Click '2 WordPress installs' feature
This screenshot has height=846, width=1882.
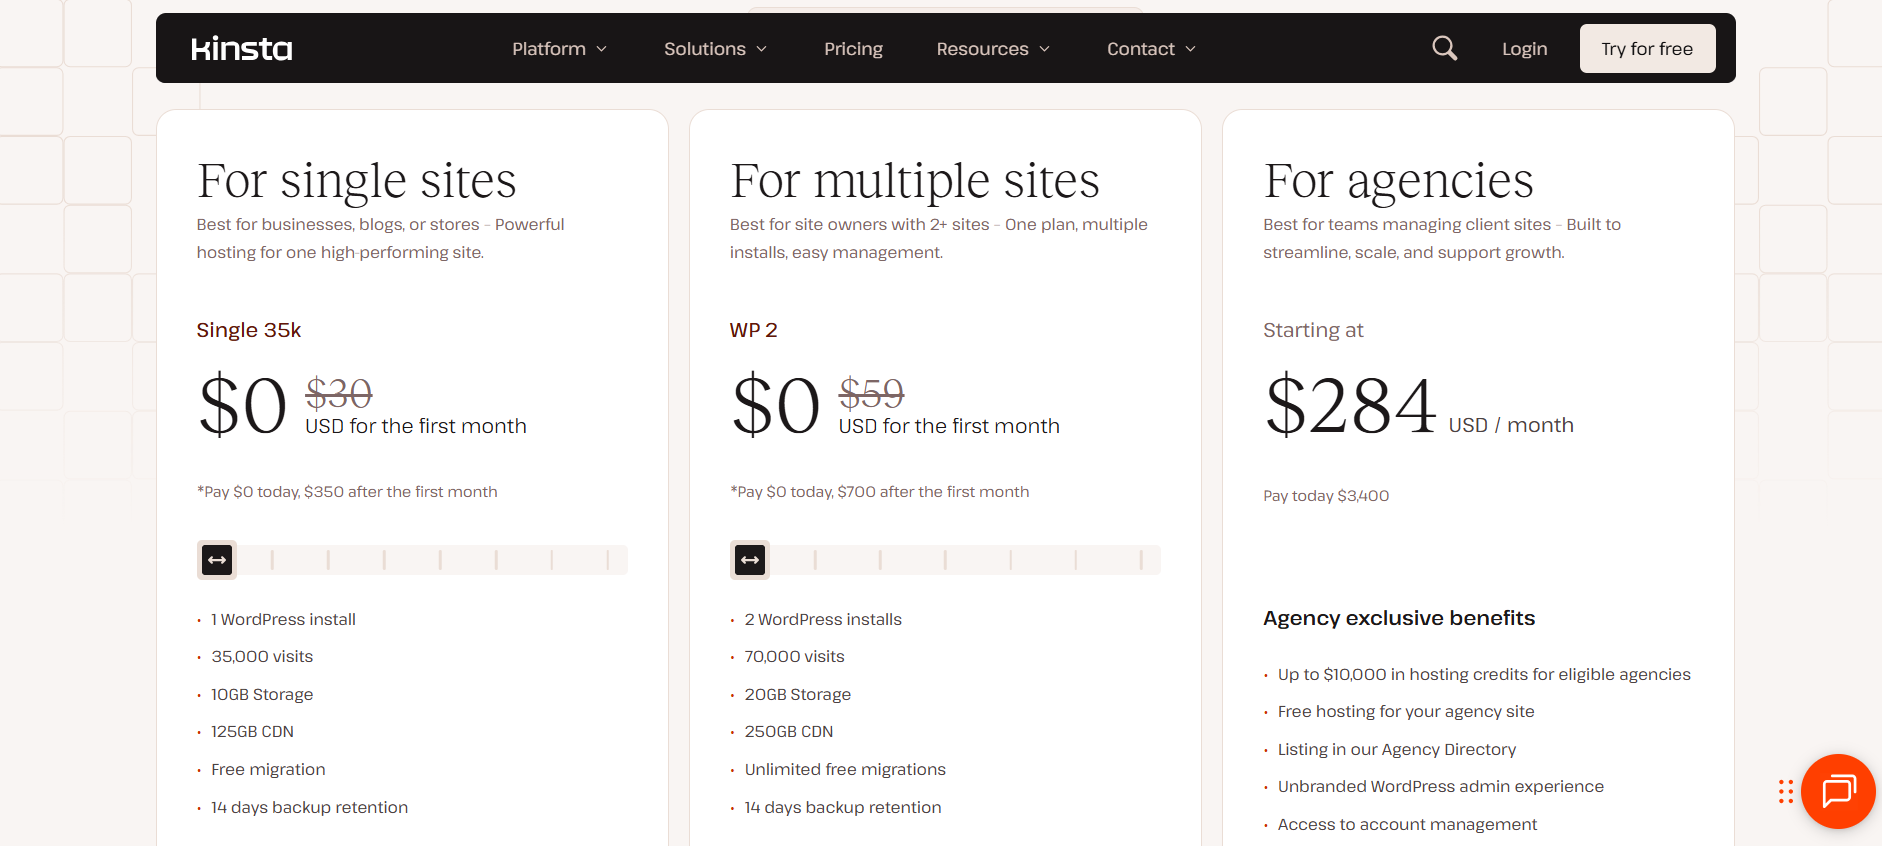[x=823, y=620]
